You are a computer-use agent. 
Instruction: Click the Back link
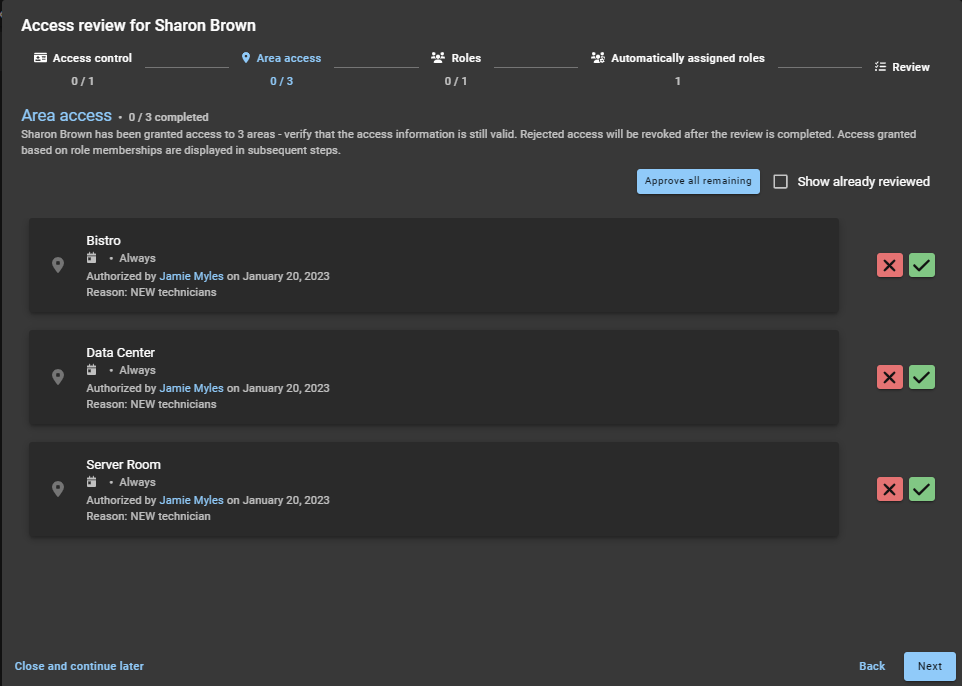click(872, 666)
